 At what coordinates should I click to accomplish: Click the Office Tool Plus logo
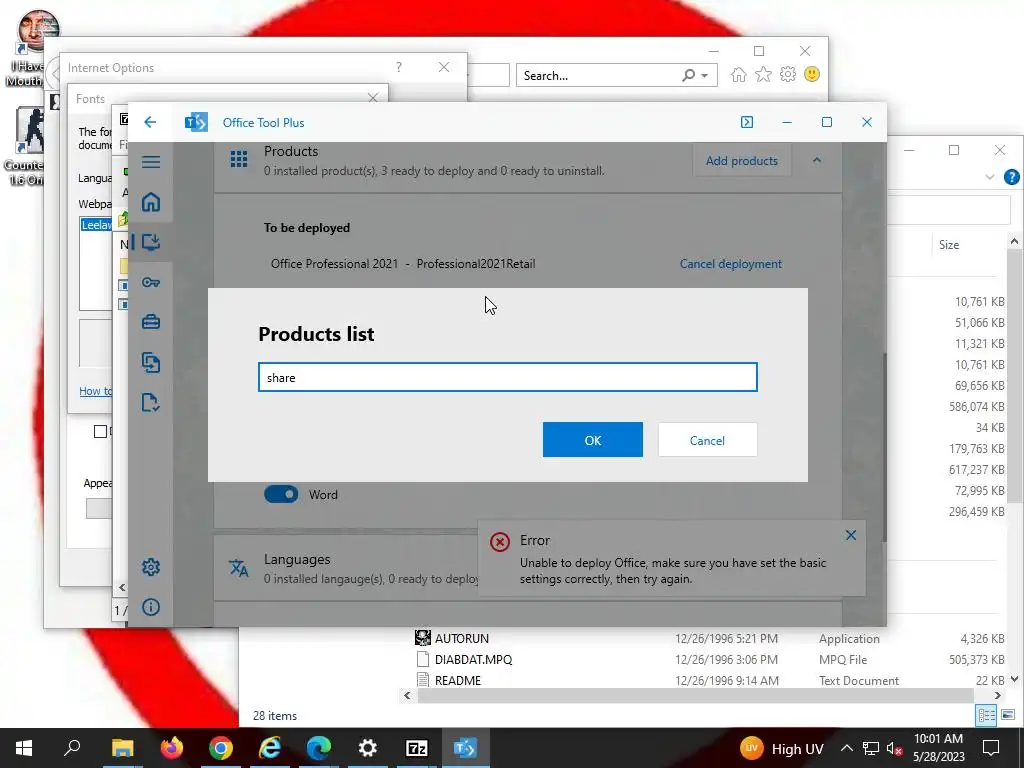[196, 122]
